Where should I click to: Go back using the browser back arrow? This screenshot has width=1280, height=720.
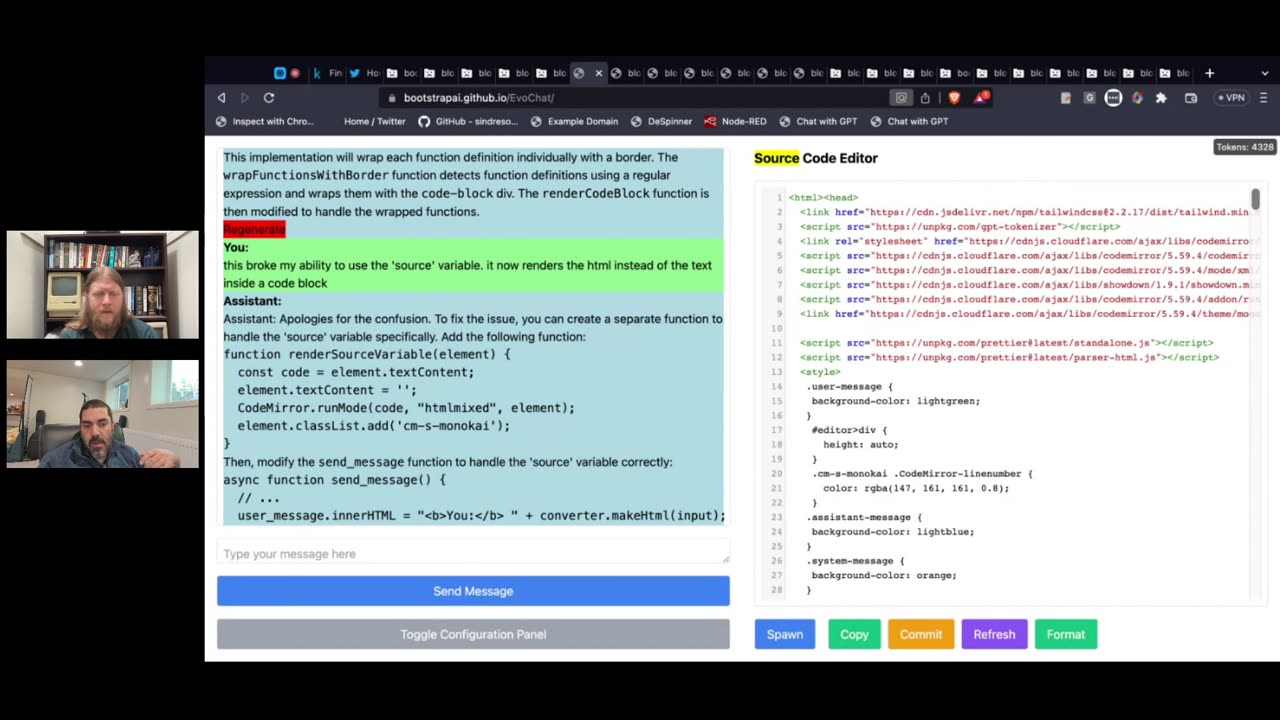click(x=222, y=98)
